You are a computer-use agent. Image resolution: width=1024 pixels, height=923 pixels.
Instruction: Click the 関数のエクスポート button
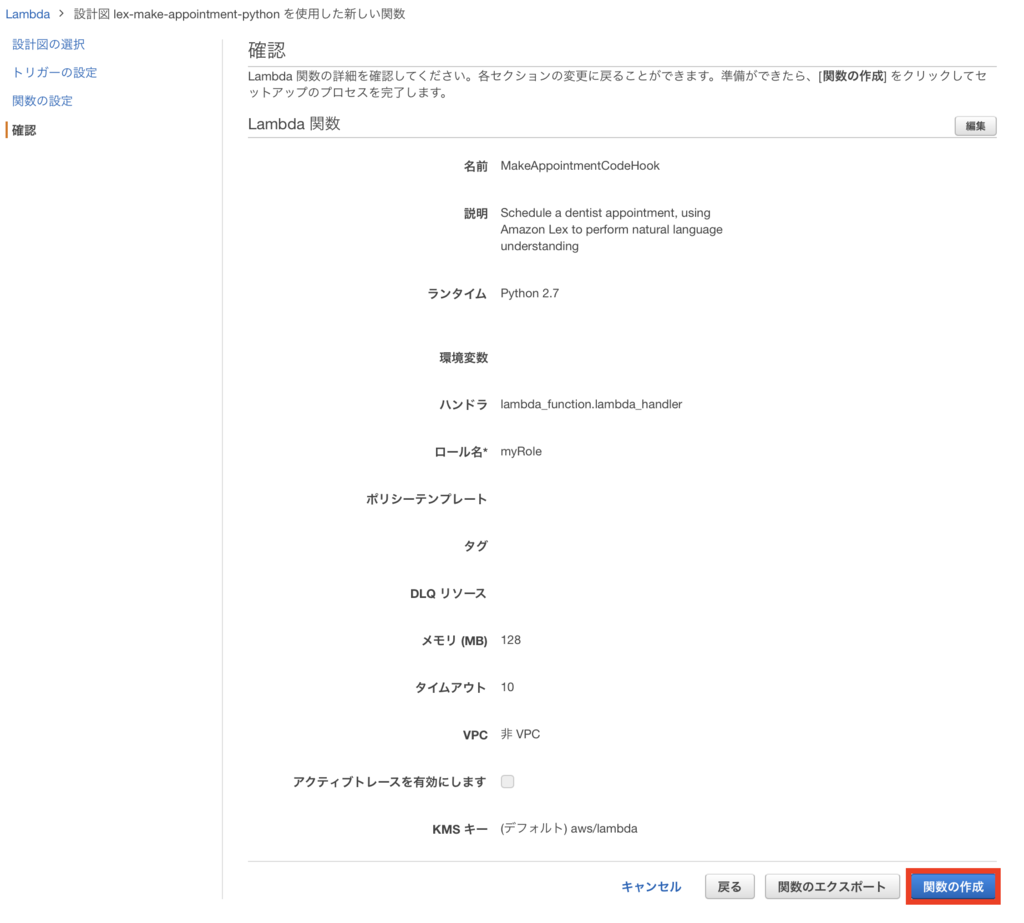(x=832, y=886)
